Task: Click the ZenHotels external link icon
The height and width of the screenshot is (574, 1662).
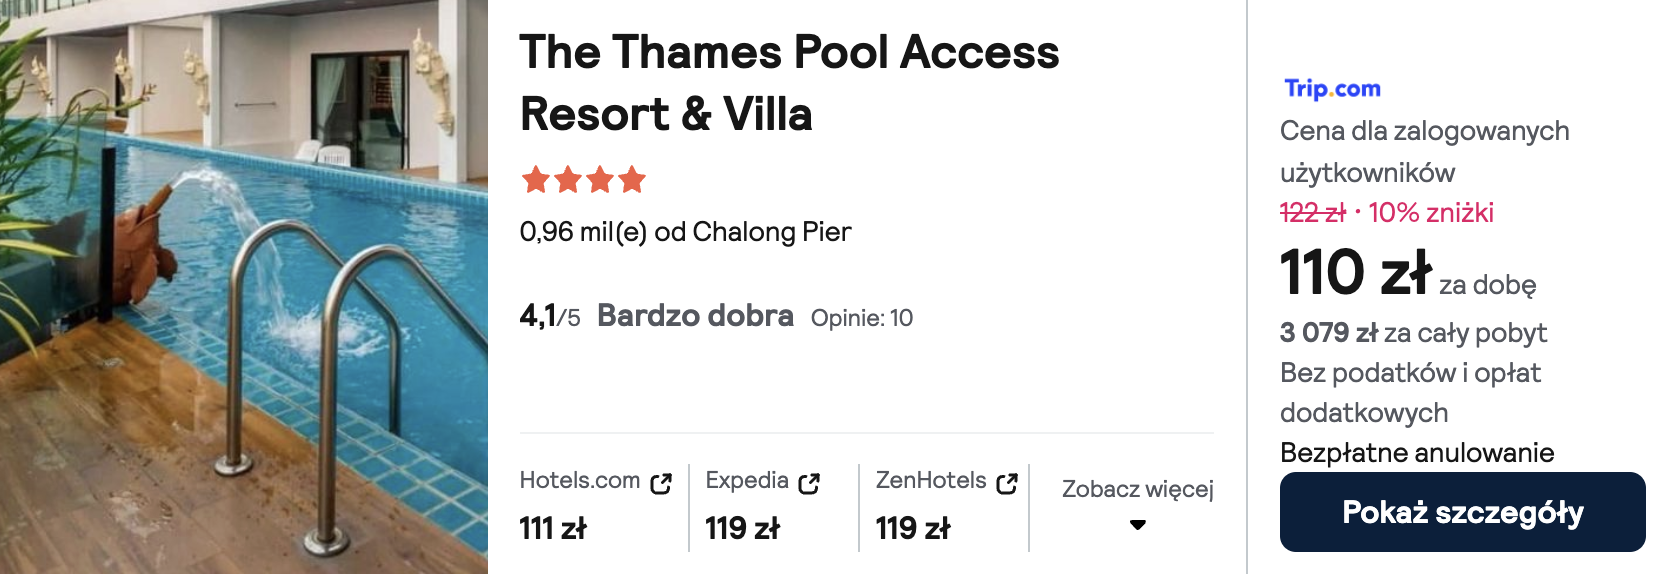Action: coord(1007,484)
